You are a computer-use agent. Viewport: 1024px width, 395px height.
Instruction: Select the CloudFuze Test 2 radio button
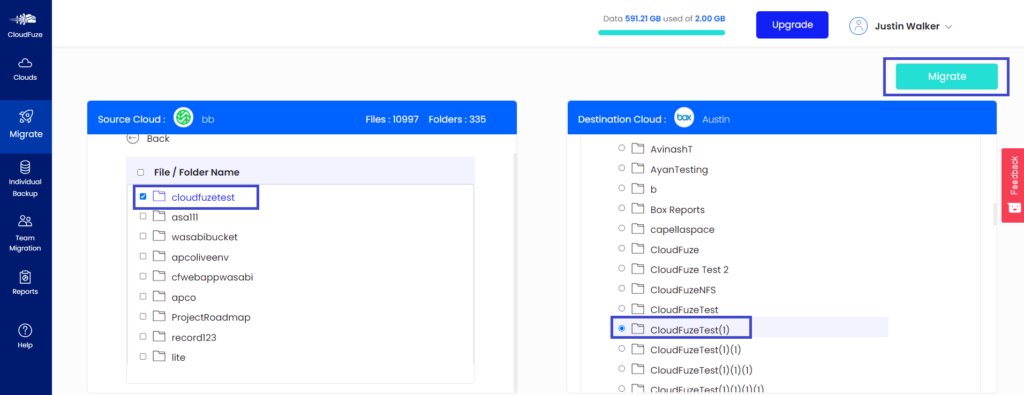pyautogui.click(x=621, y=269)
